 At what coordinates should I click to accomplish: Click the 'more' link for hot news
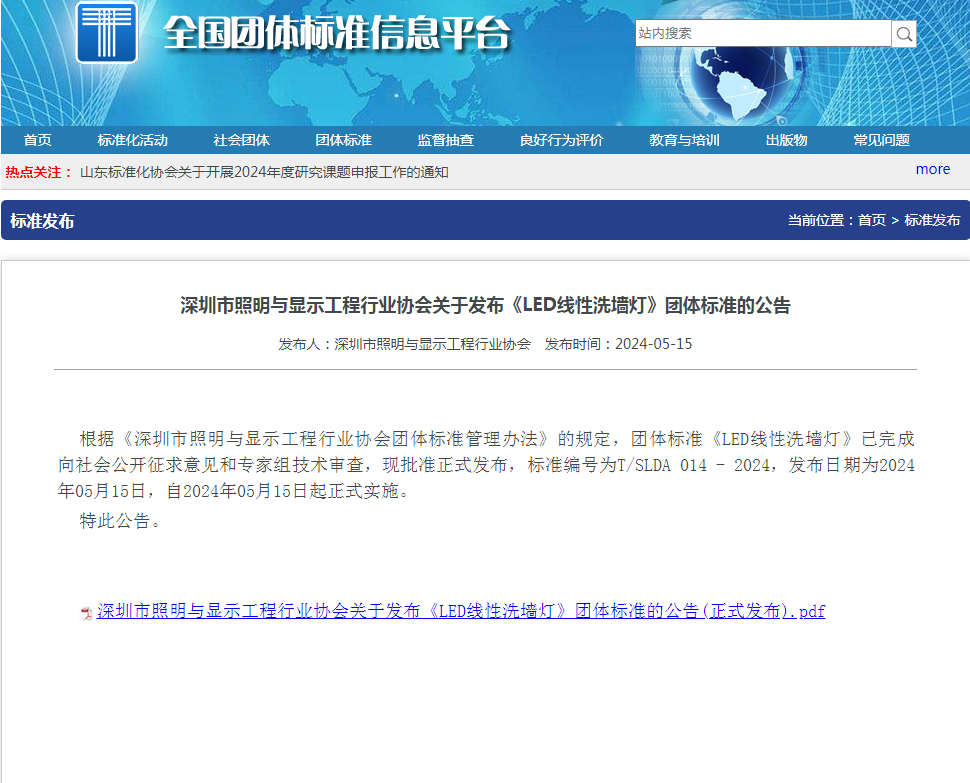click(933, 169)
